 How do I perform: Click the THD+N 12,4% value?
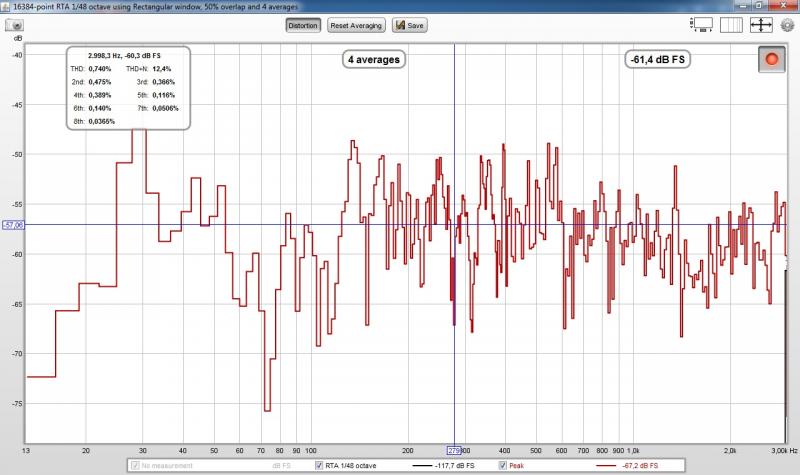point(162,68)
